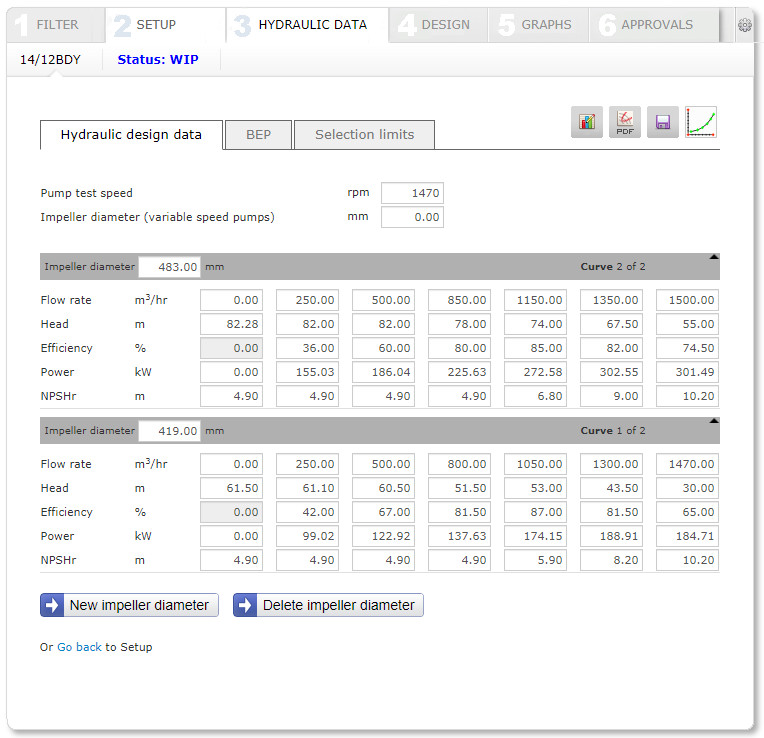
Task: Select the 419.00 impeller diameter field
Action: click(x=169, y=431)
